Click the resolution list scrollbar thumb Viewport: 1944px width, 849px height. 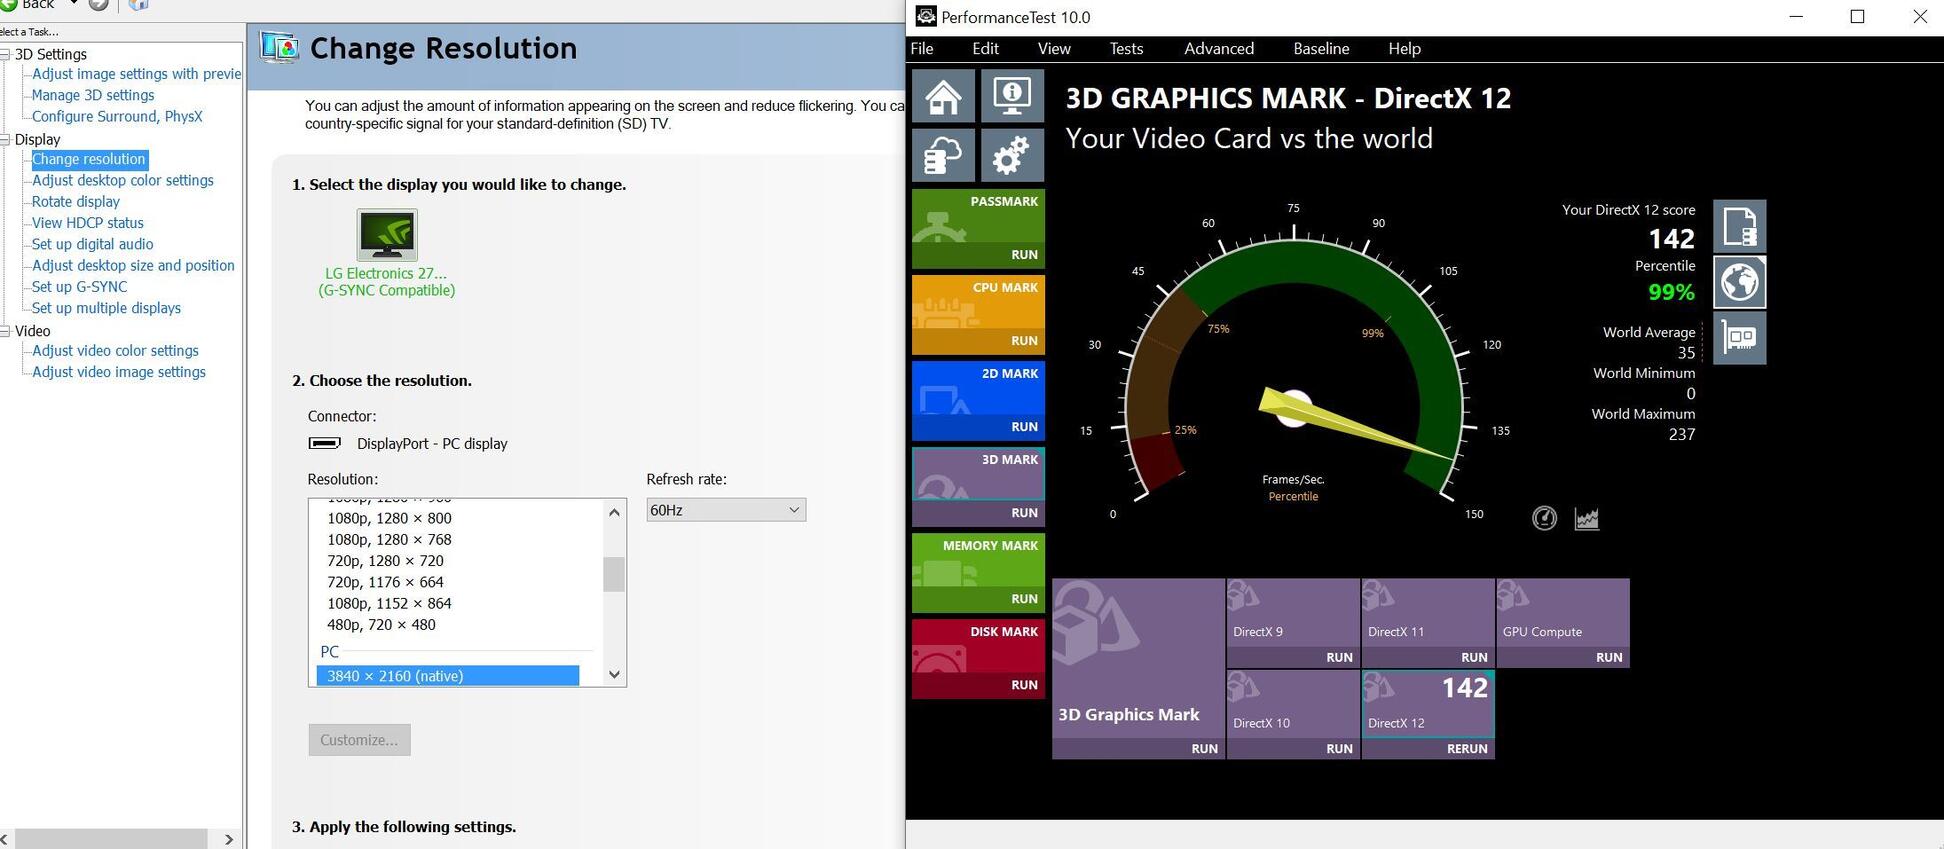[x=614, y=574]
